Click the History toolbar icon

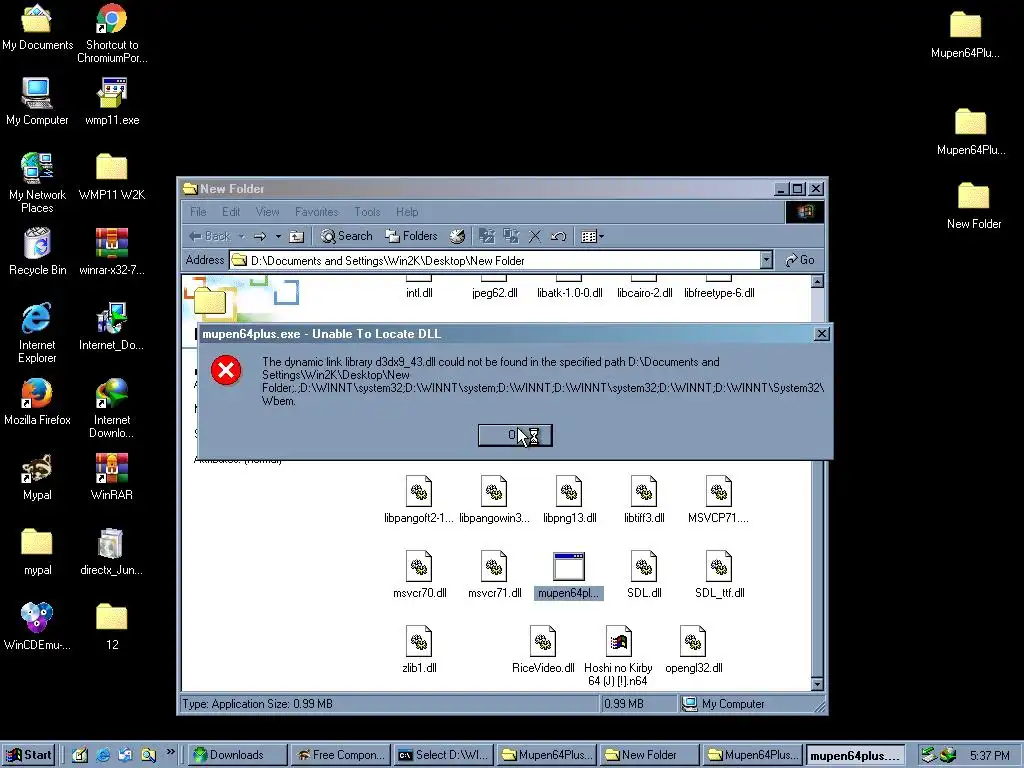pos(457,236)
